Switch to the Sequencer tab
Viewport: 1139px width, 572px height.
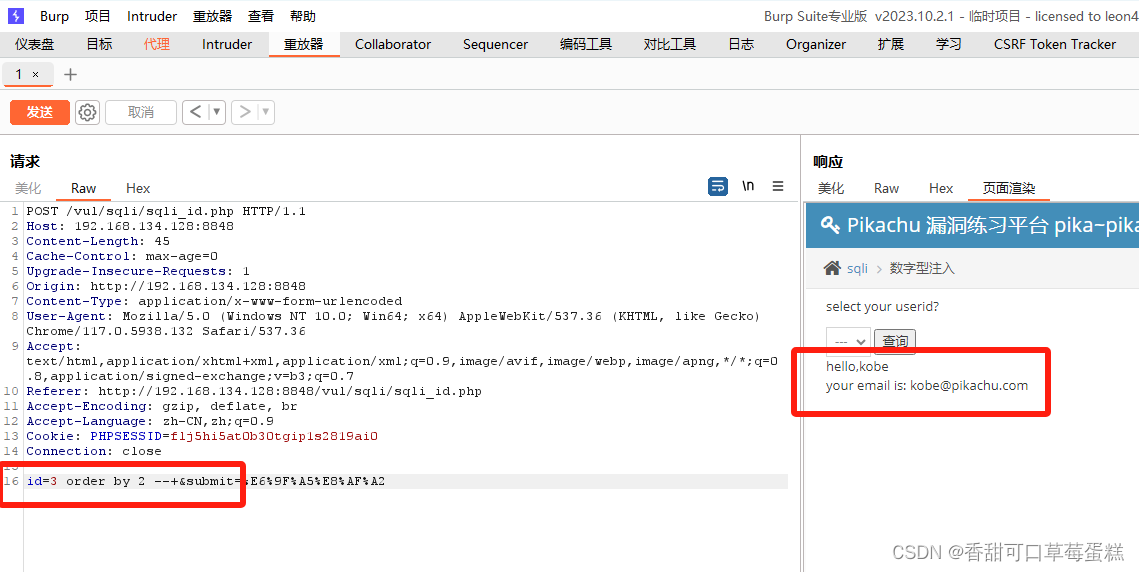(495, 44)
